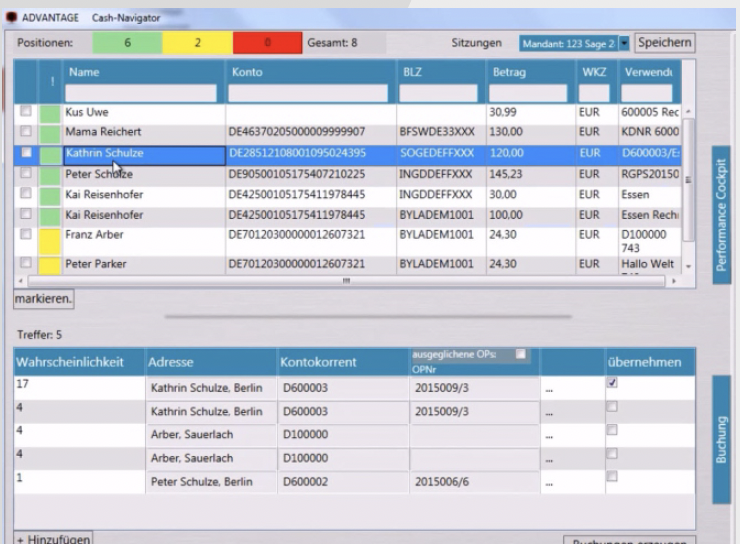Click the Konto filter input field
740x544 pixels.
point(308,93)
